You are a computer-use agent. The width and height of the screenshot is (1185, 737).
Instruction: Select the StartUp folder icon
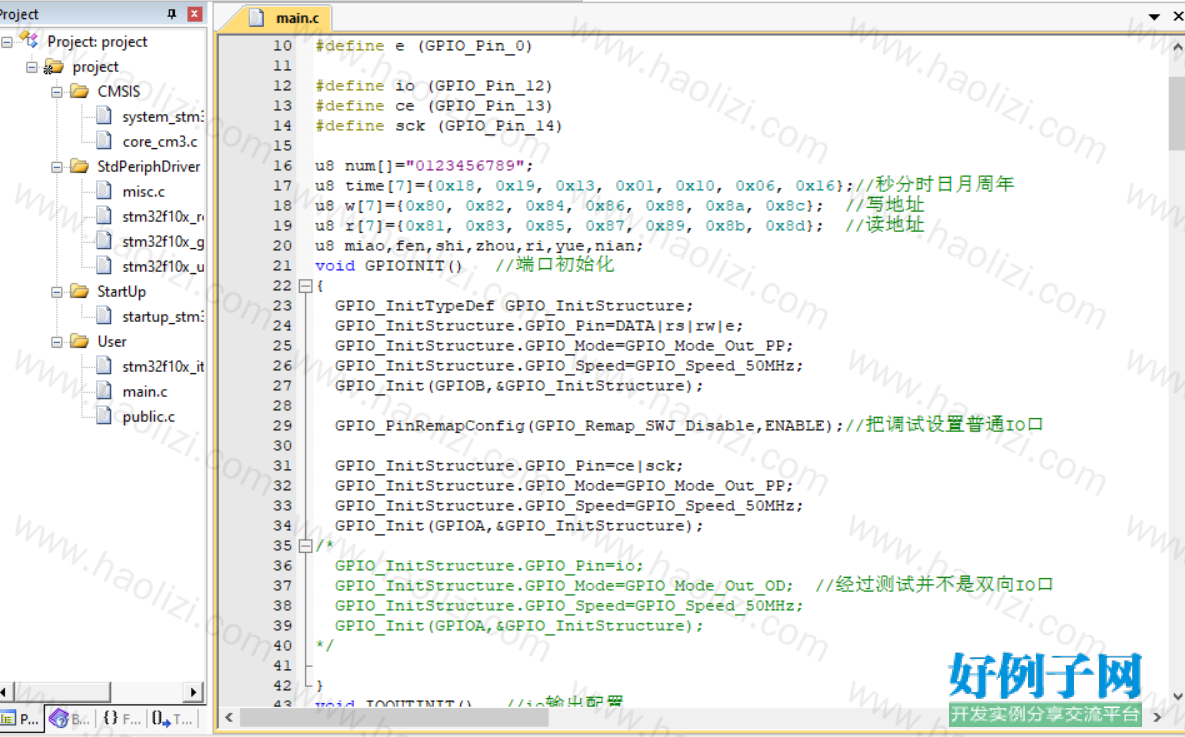click(x=79, y=292)
